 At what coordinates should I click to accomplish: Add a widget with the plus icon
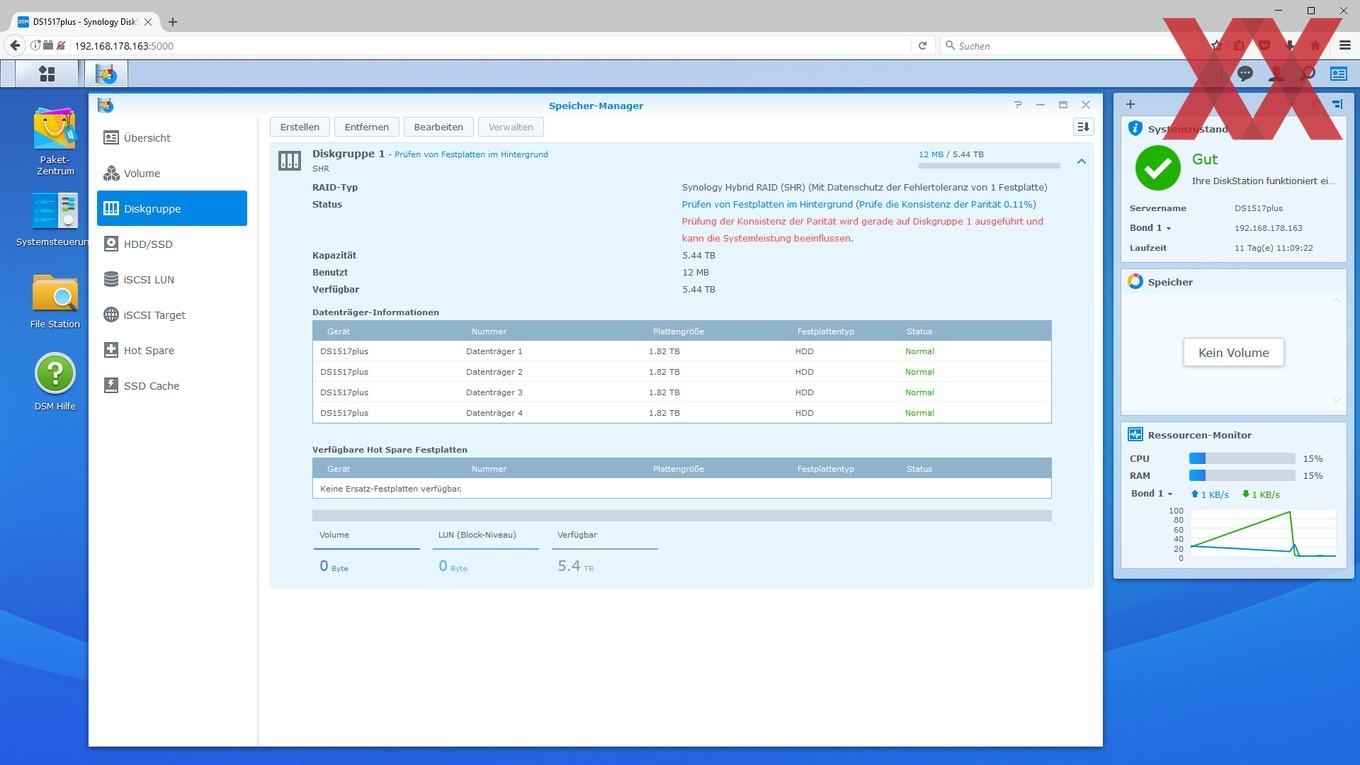1130,104
